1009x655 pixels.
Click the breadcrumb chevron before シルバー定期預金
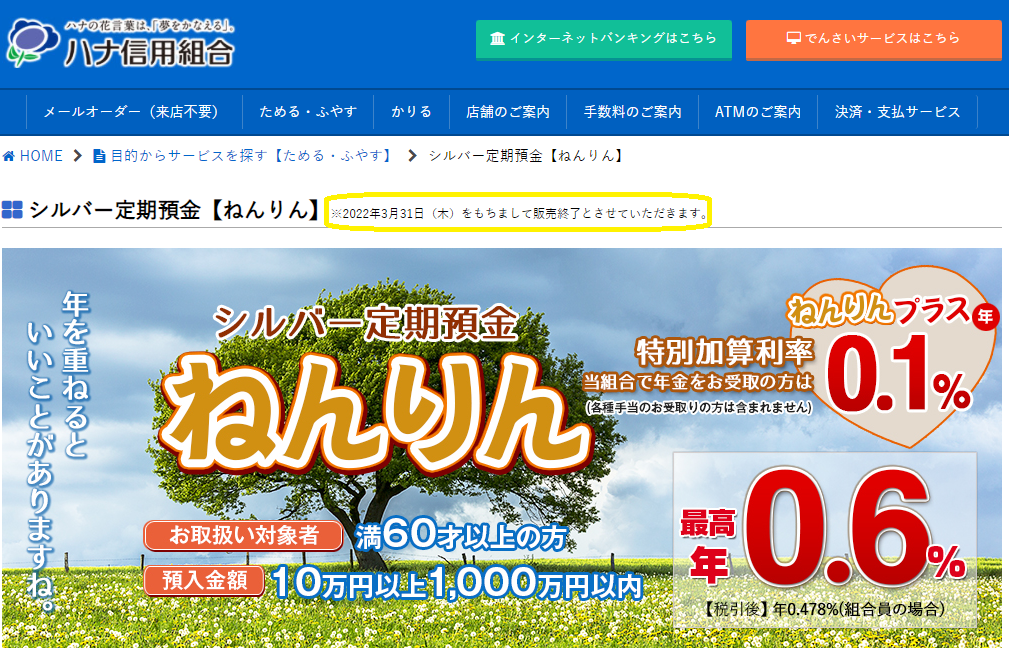point(412,156)
